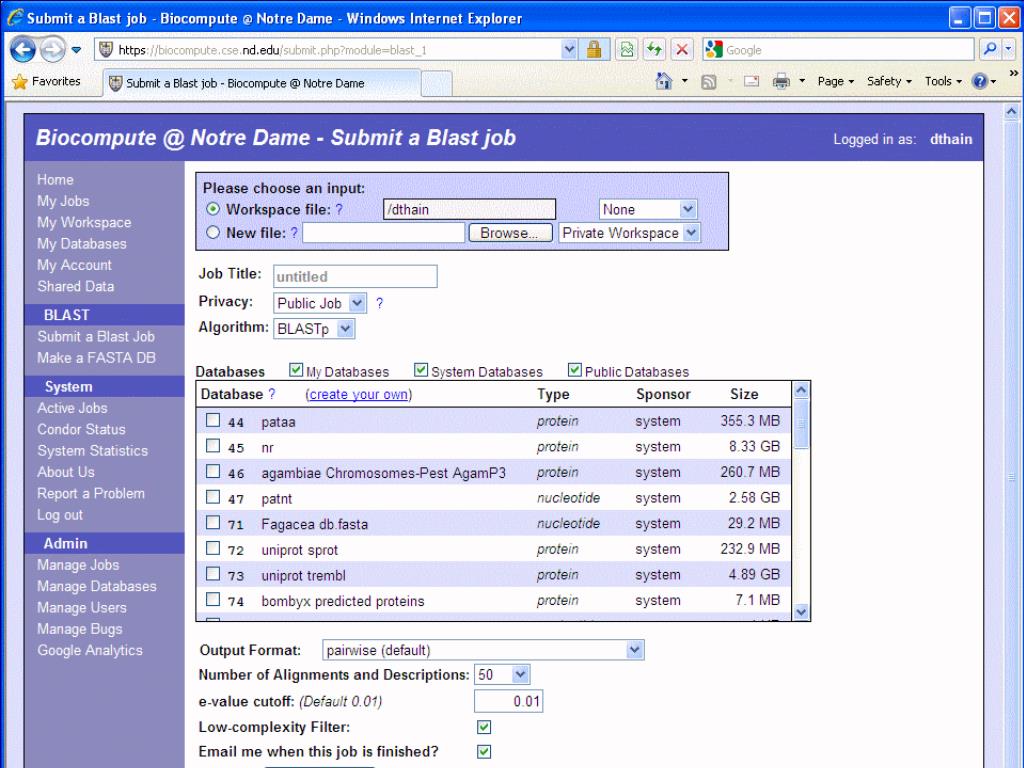Open the Tools menu
Screen dimensions: 1024x768
943,82
